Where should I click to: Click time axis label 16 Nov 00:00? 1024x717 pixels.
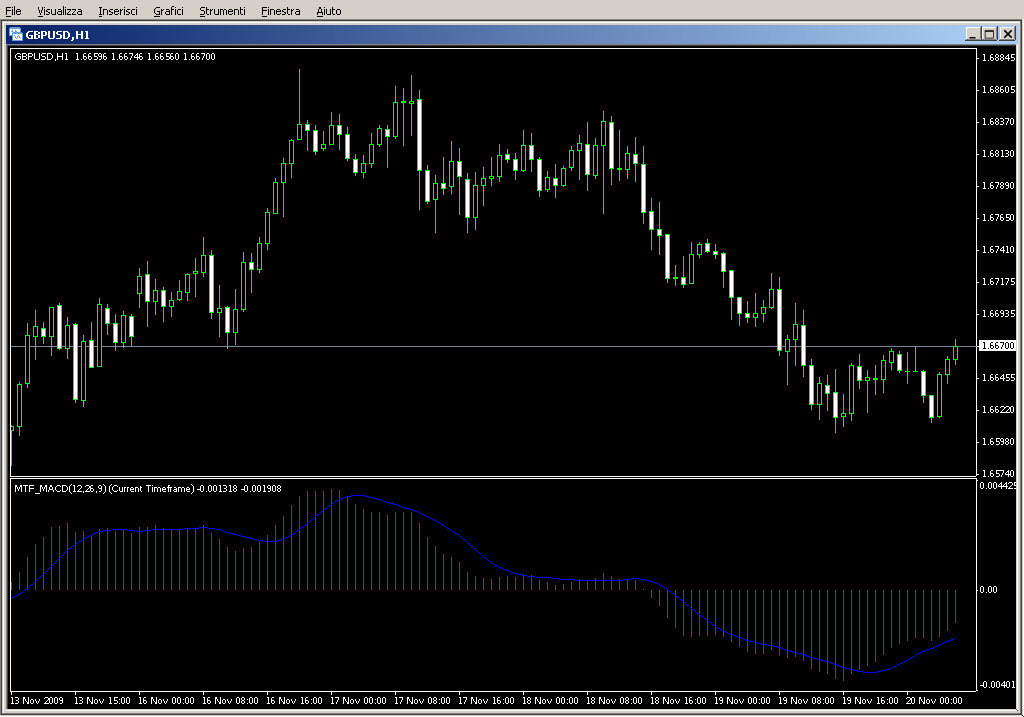166,701
